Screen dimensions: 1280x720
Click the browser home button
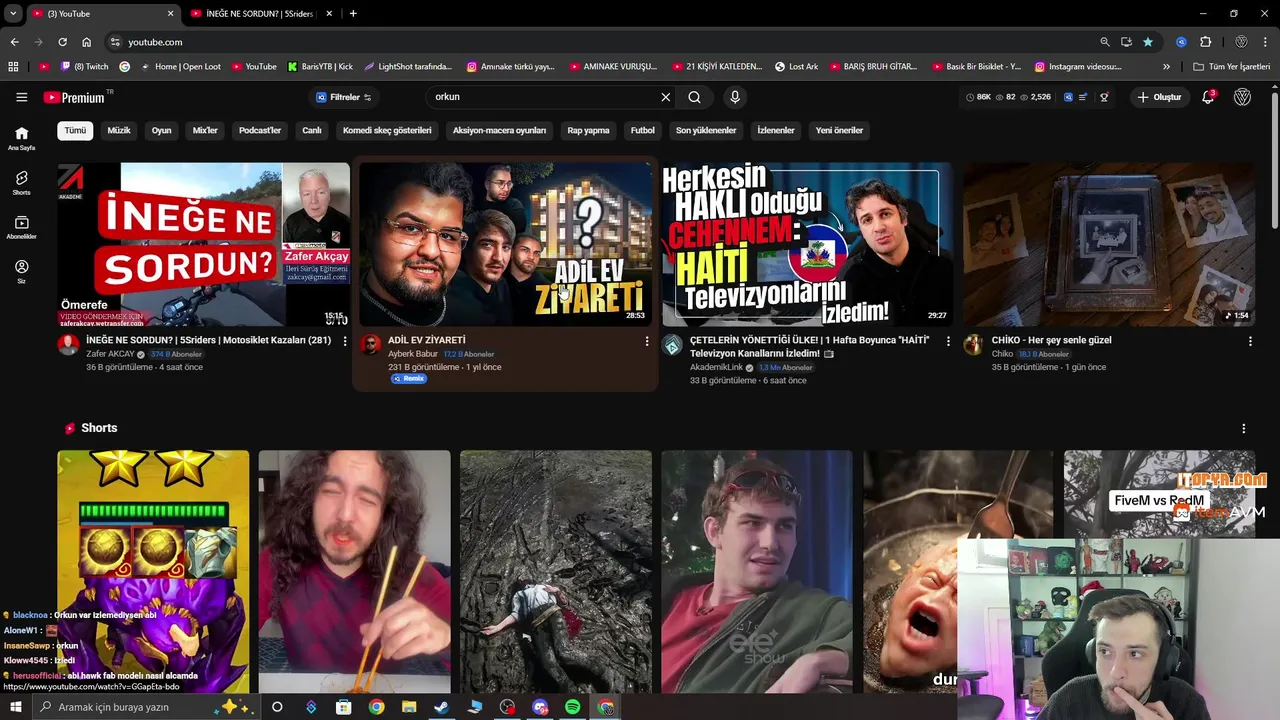pos(86,42)
